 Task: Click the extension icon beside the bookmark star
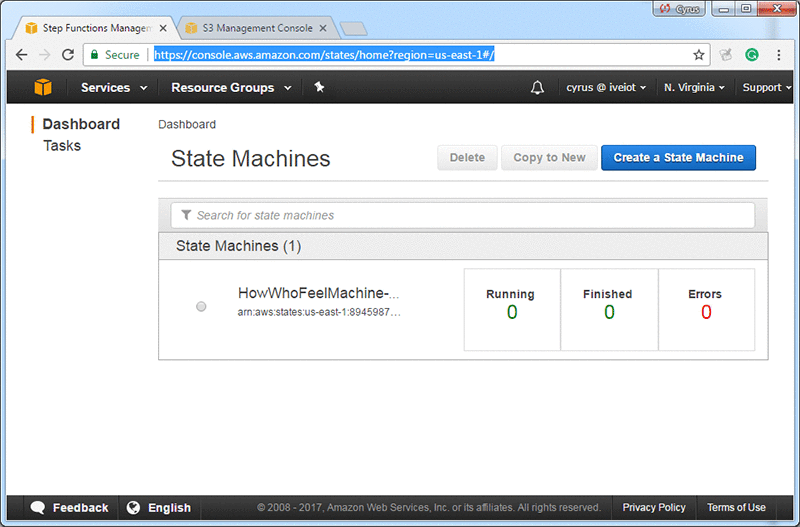tap(726, 55)
